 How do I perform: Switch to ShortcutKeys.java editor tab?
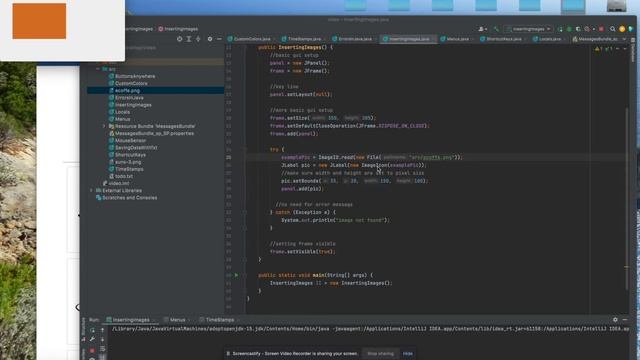point(503,39)
